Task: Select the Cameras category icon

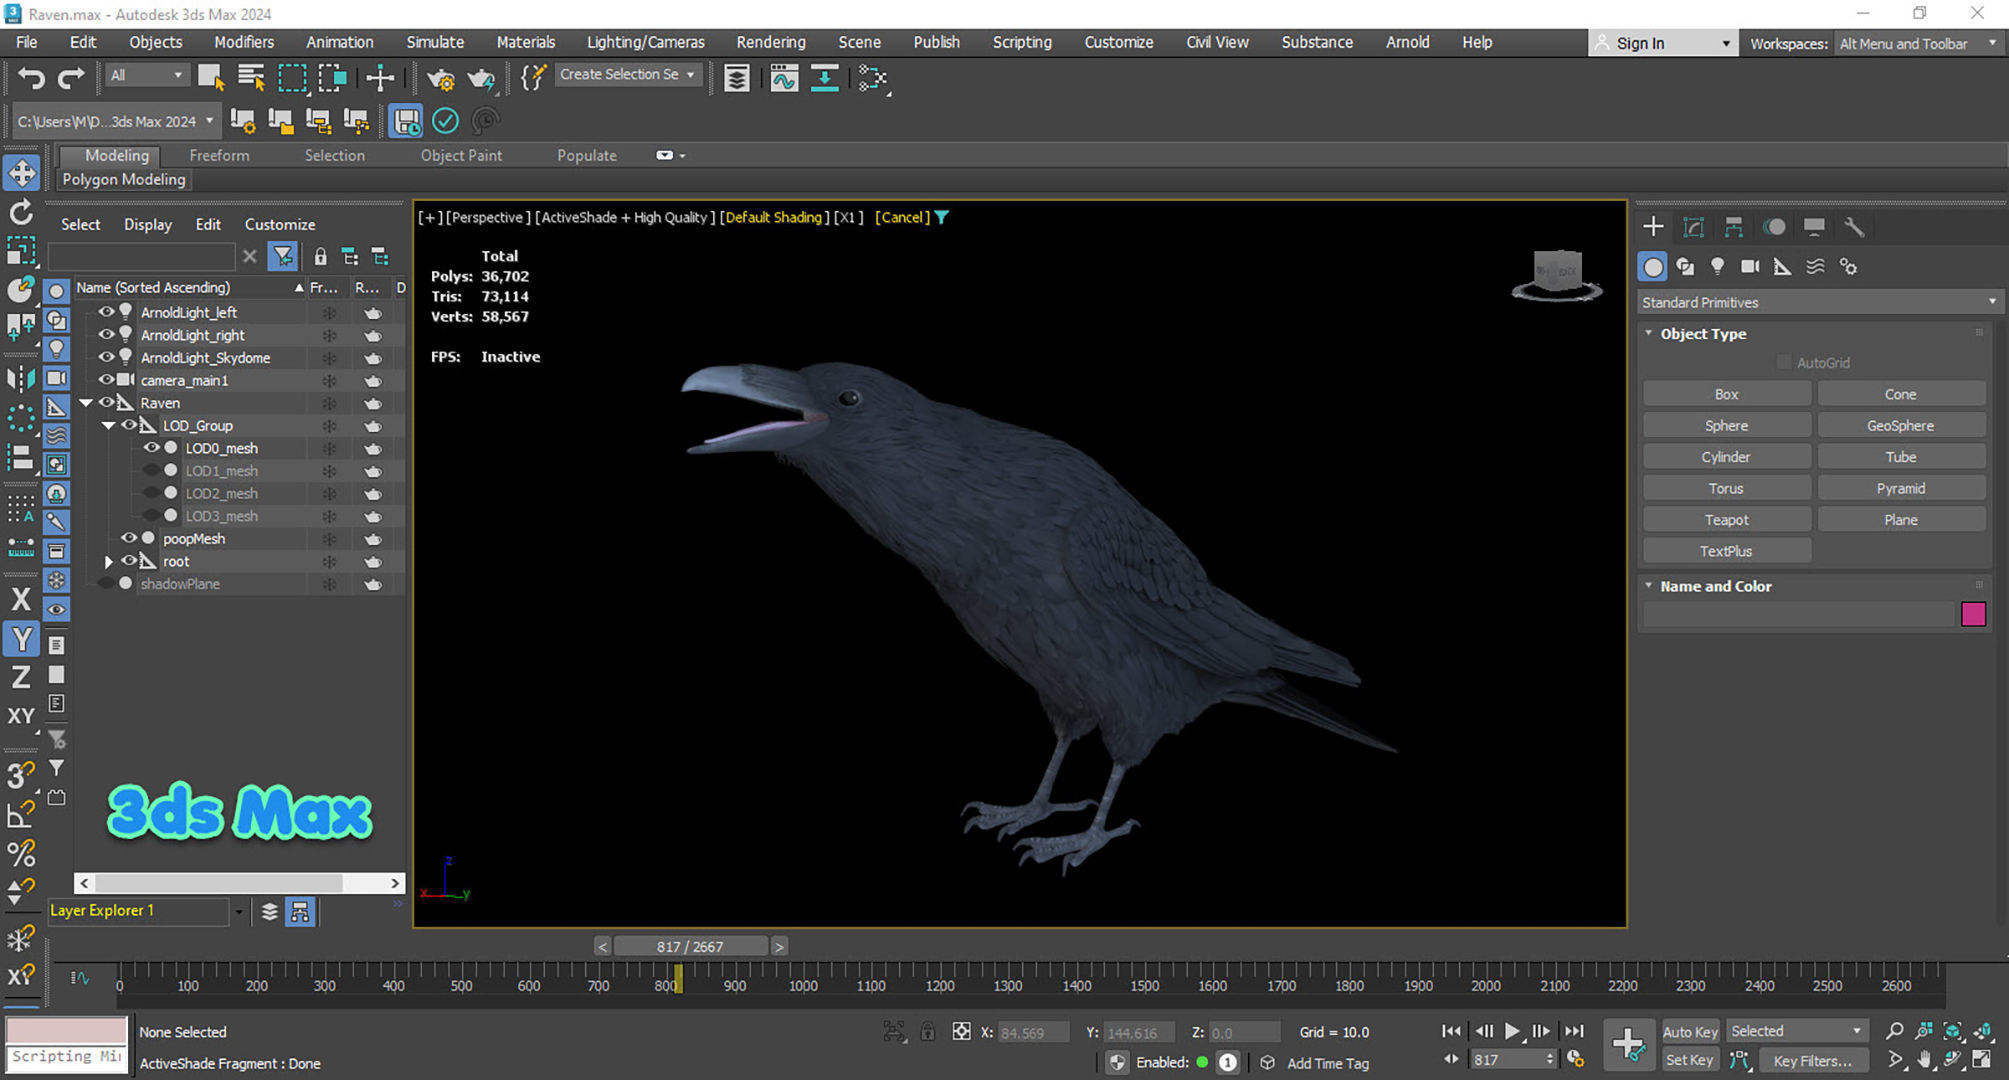Action: coord(1750,266)
